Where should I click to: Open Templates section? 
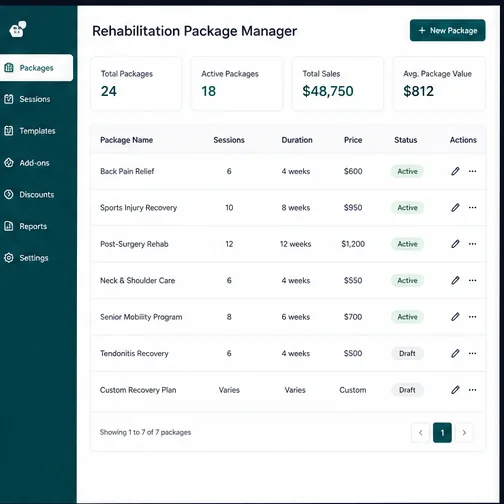click(x=37, y=131)
